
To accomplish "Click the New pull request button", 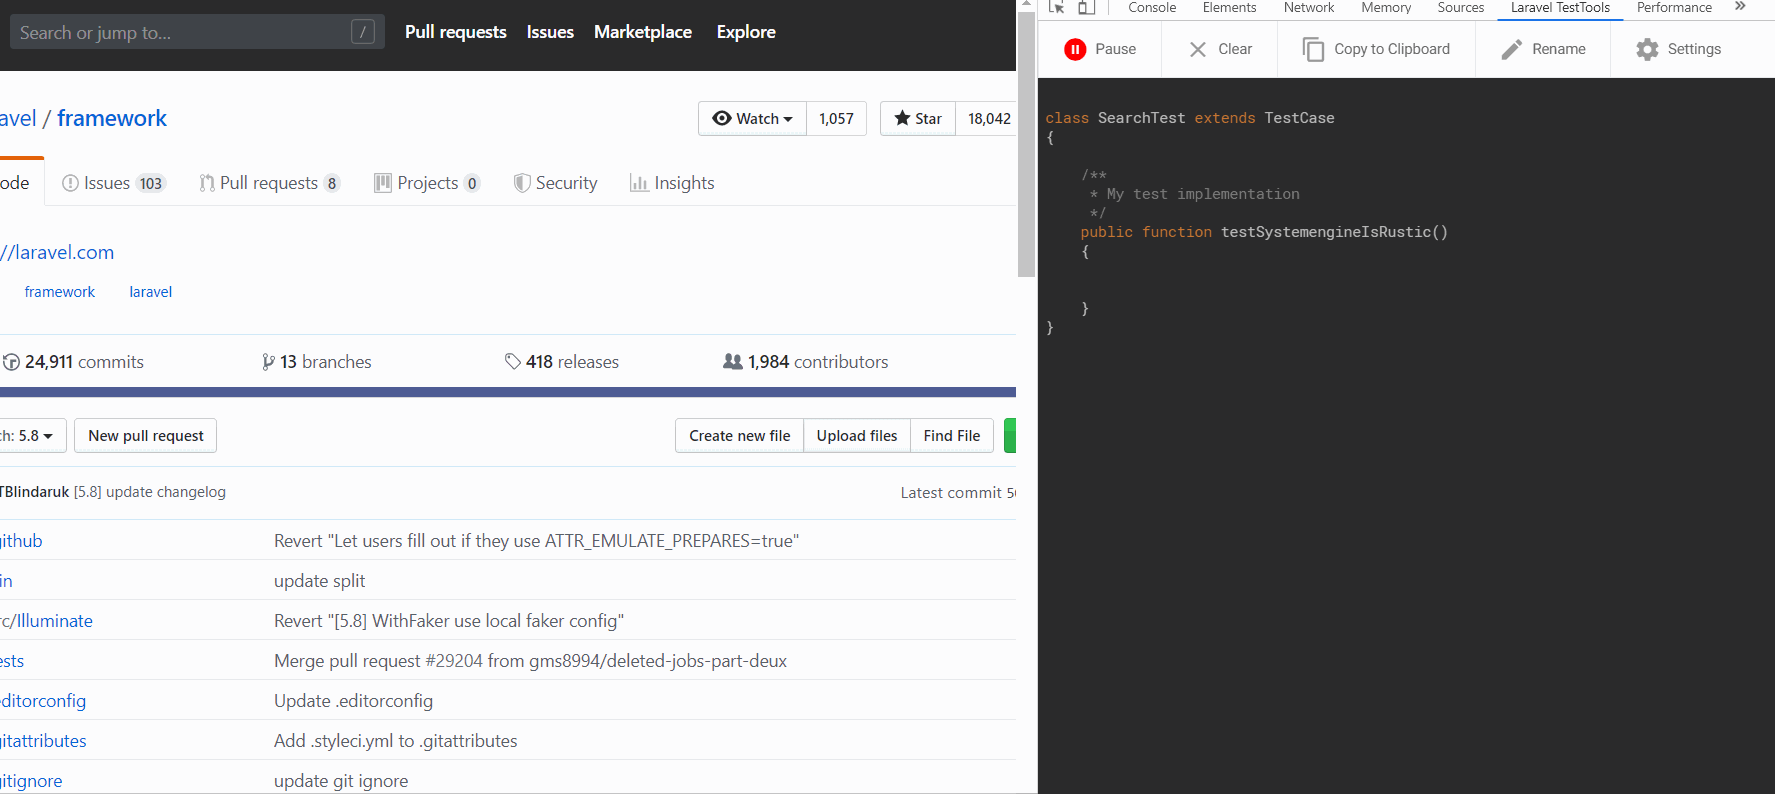I will [146, 436].
